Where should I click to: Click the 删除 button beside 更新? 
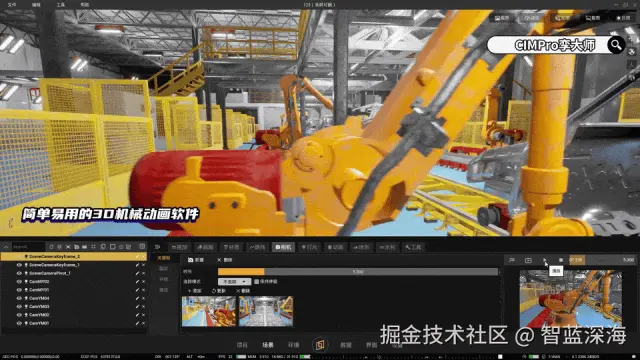pos(243,291)
